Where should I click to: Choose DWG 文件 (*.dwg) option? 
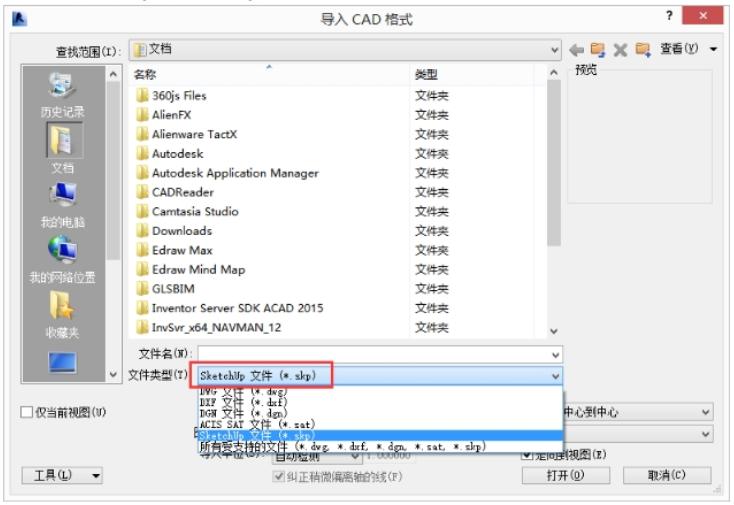tap(380, 392)
